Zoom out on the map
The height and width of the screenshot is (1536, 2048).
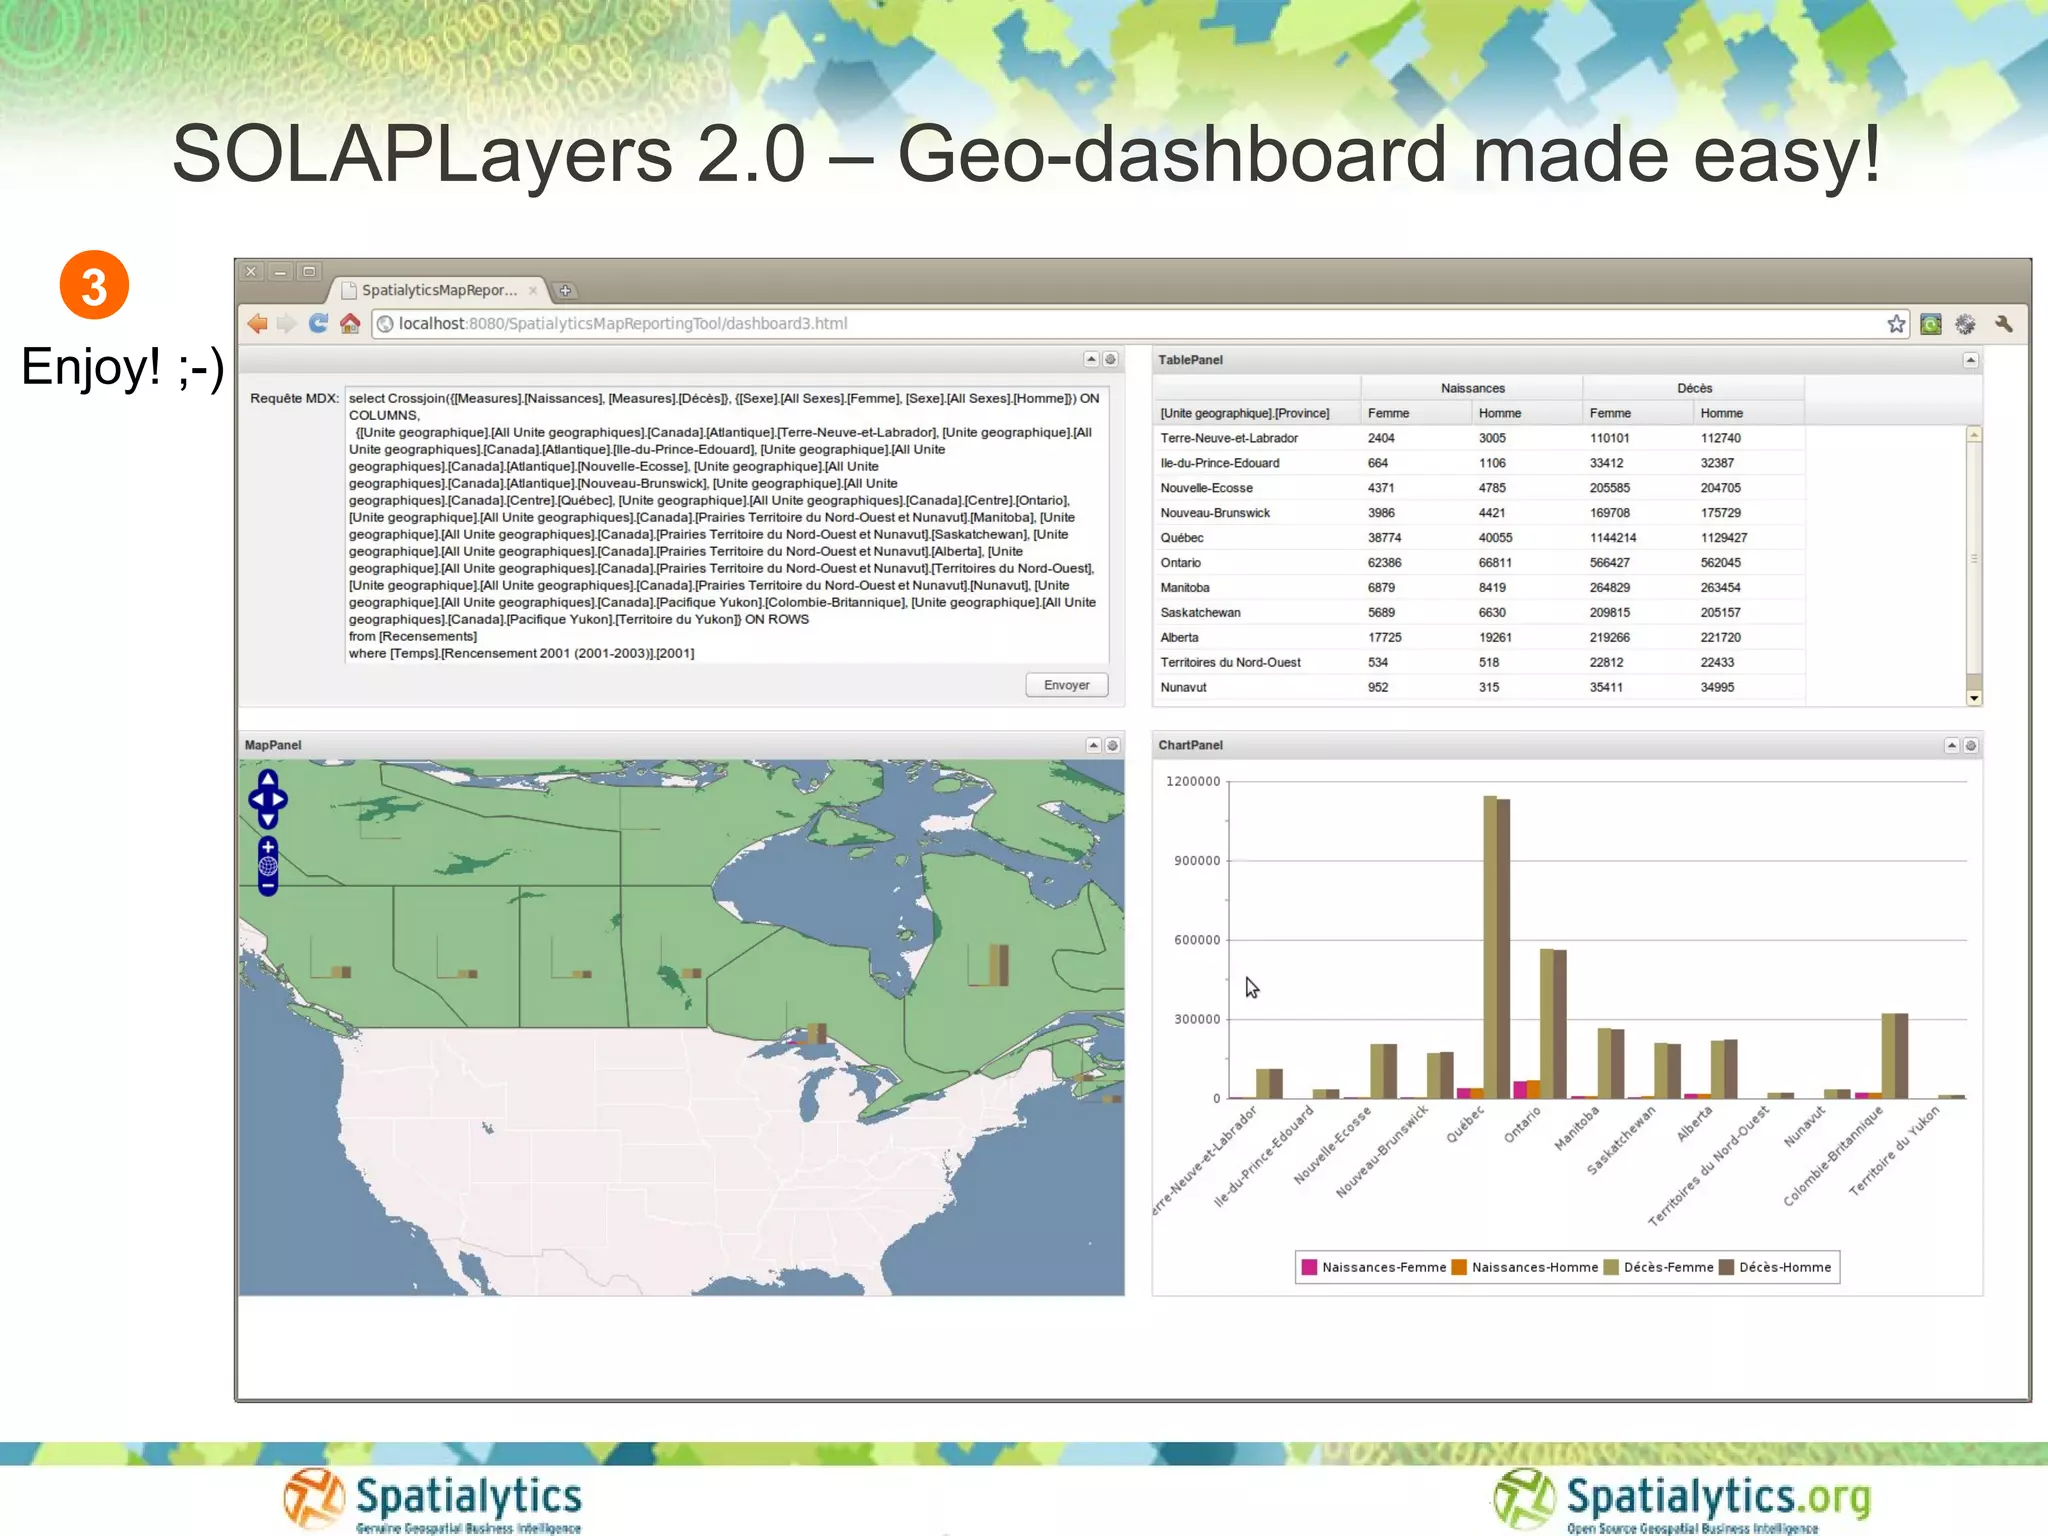click(x=268, y=885)
